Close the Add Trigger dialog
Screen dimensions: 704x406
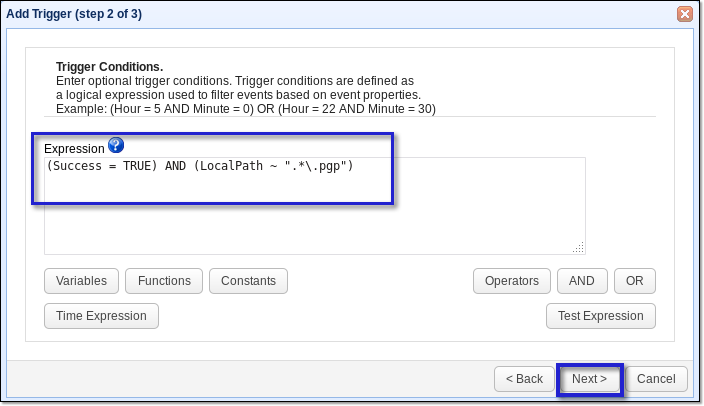pyautogui.click(x=685, y=13)
